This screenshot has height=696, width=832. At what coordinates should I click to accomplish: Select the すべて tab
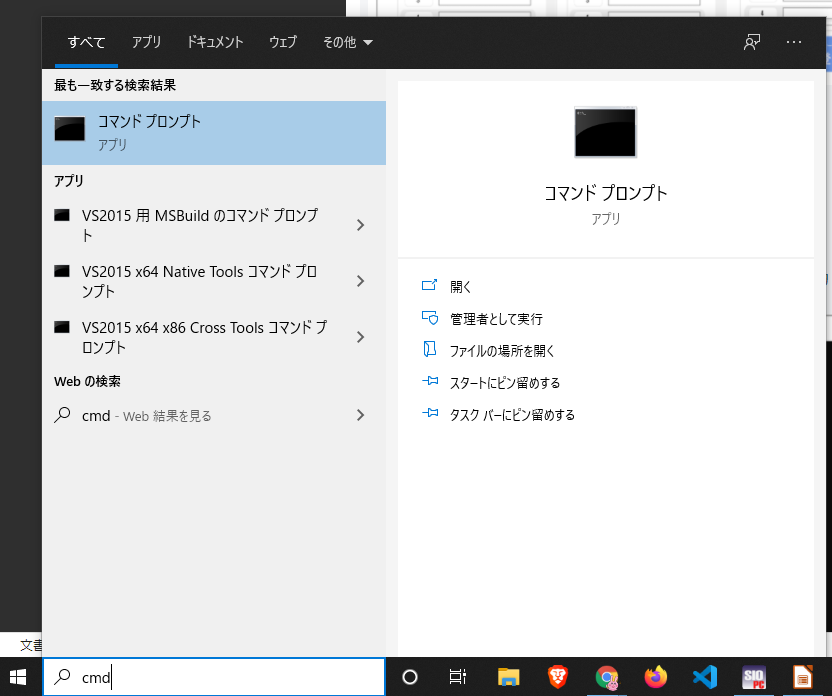[x=86, y=42]
